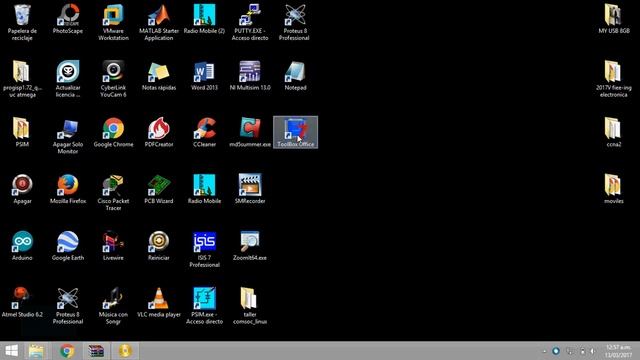Open the WinRAR taskbar icon

tap(96, 351)
